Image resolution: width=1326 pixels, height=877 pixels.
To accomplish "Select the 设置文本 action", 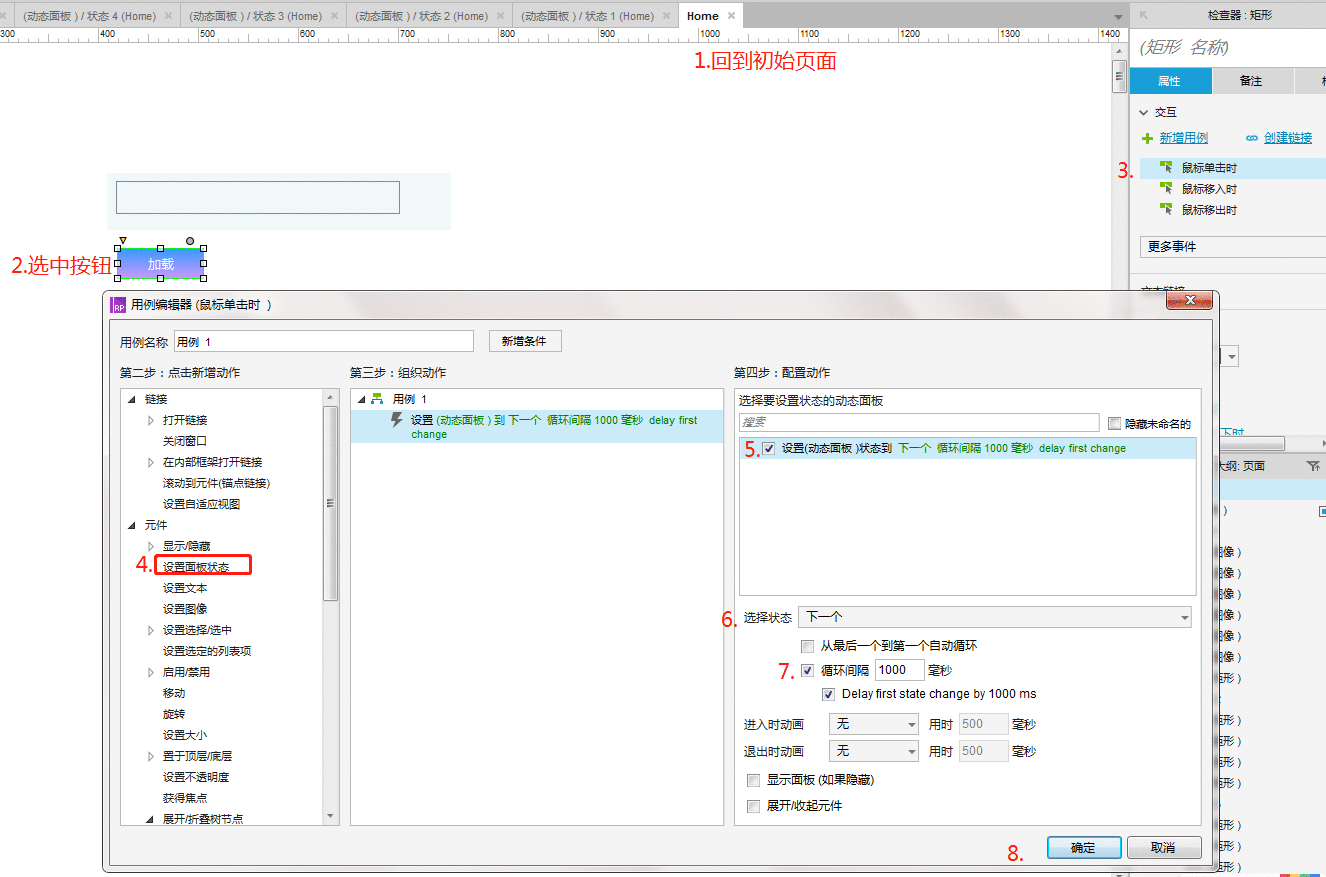I will coord(185,588).
